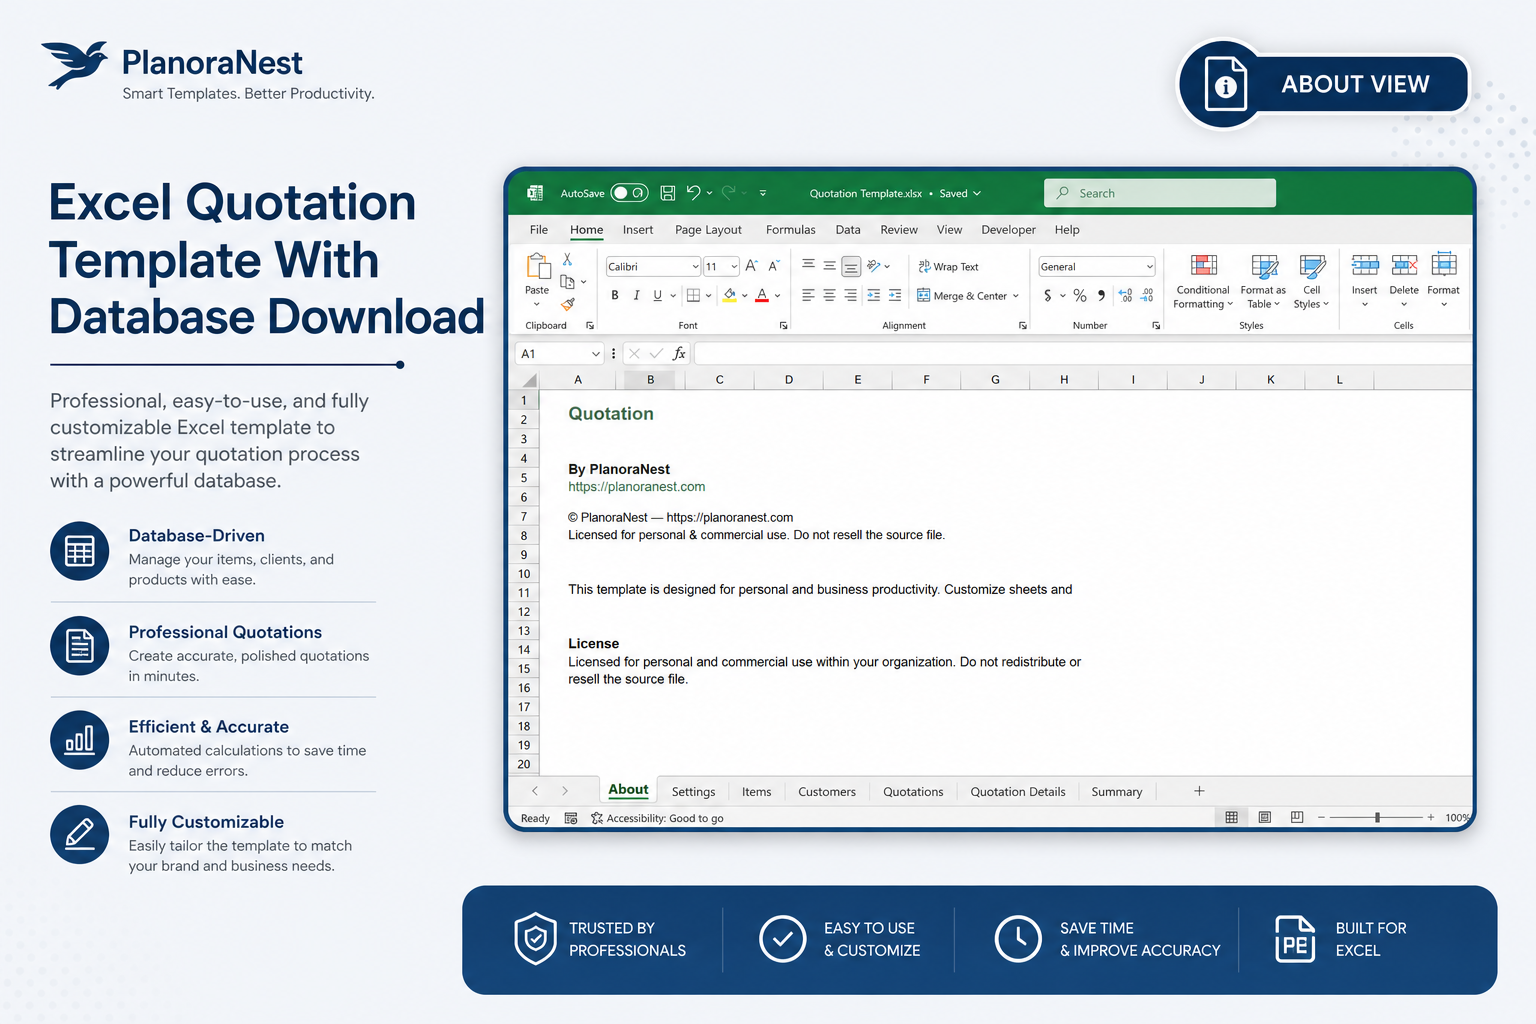
Task: Switch to Settings sheet tab
Action: click(693, 792)
